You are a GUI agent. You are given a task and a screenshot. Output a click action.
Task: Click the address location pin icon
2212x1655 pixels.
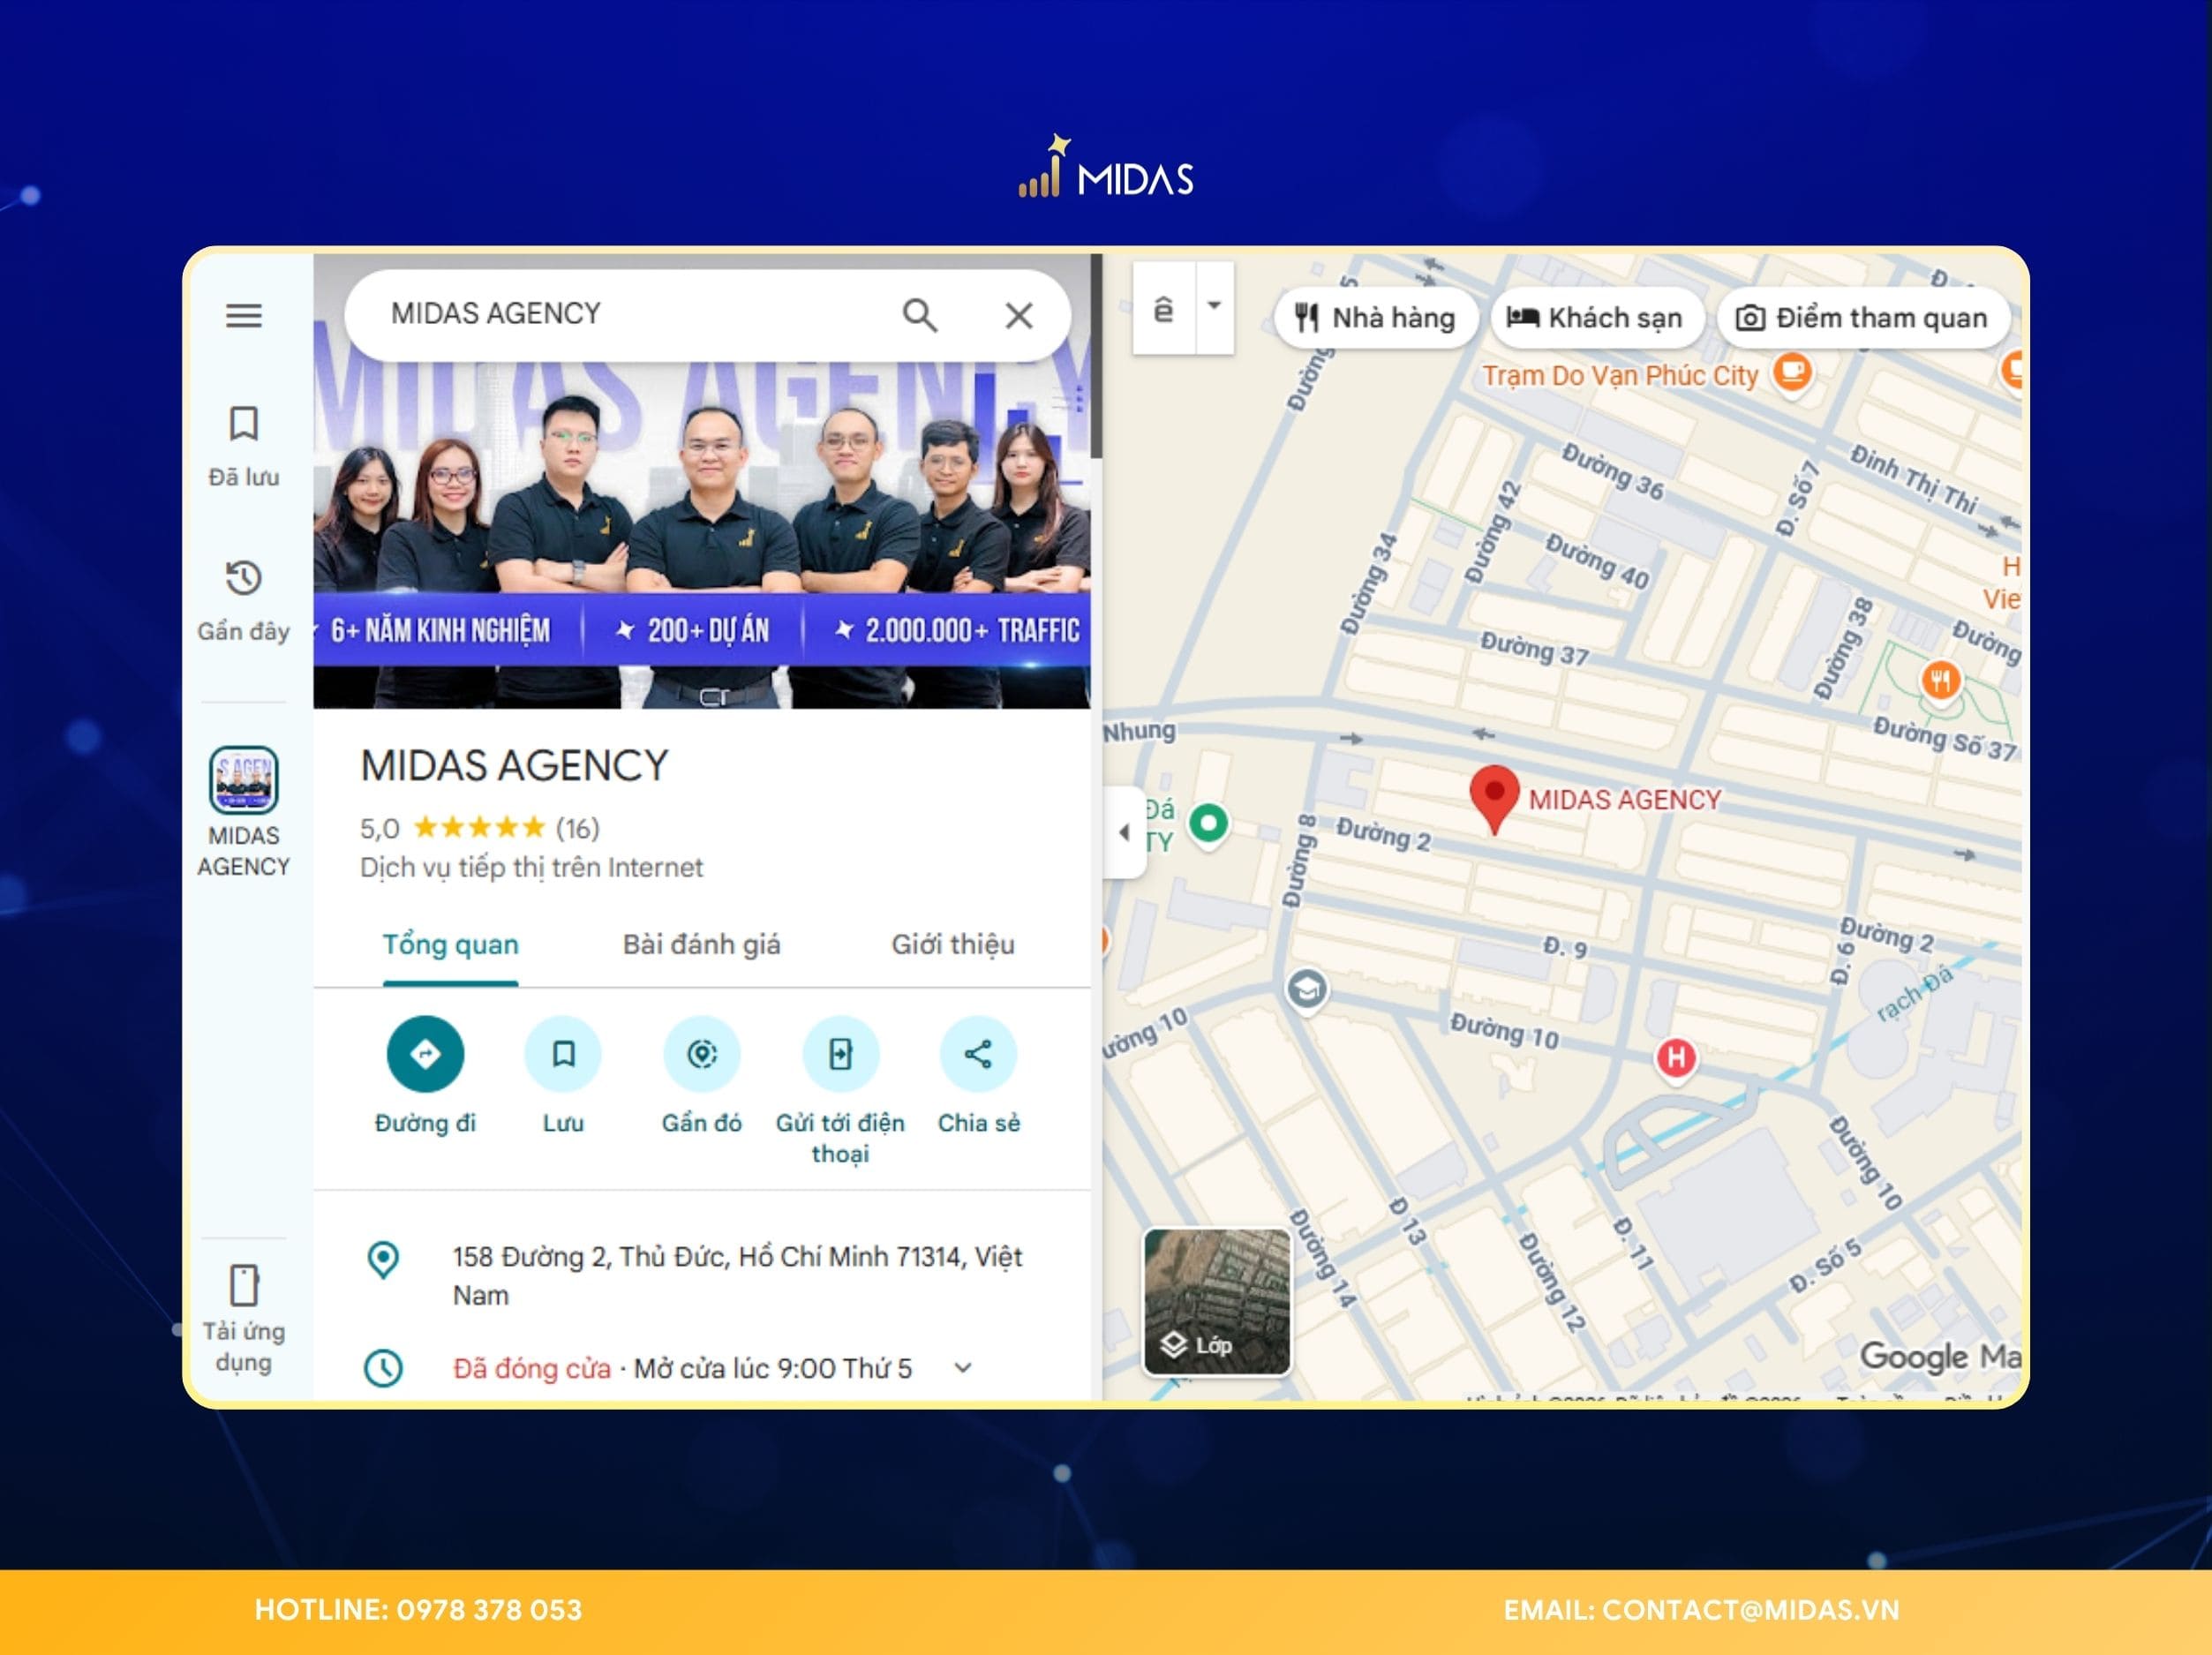(383, 1259)
